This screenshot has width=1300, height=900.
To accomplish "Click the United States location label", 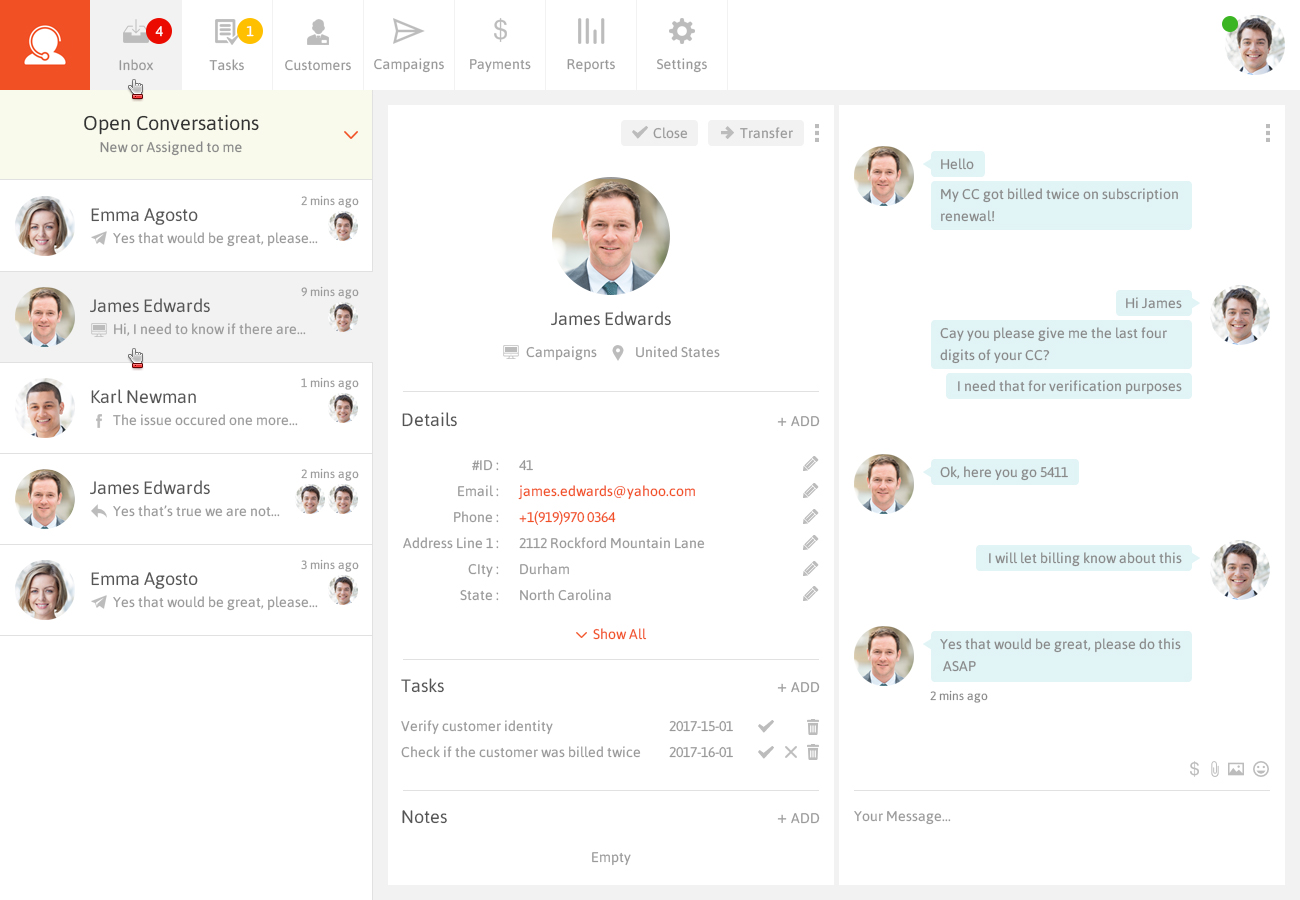I will coord(666,352).
